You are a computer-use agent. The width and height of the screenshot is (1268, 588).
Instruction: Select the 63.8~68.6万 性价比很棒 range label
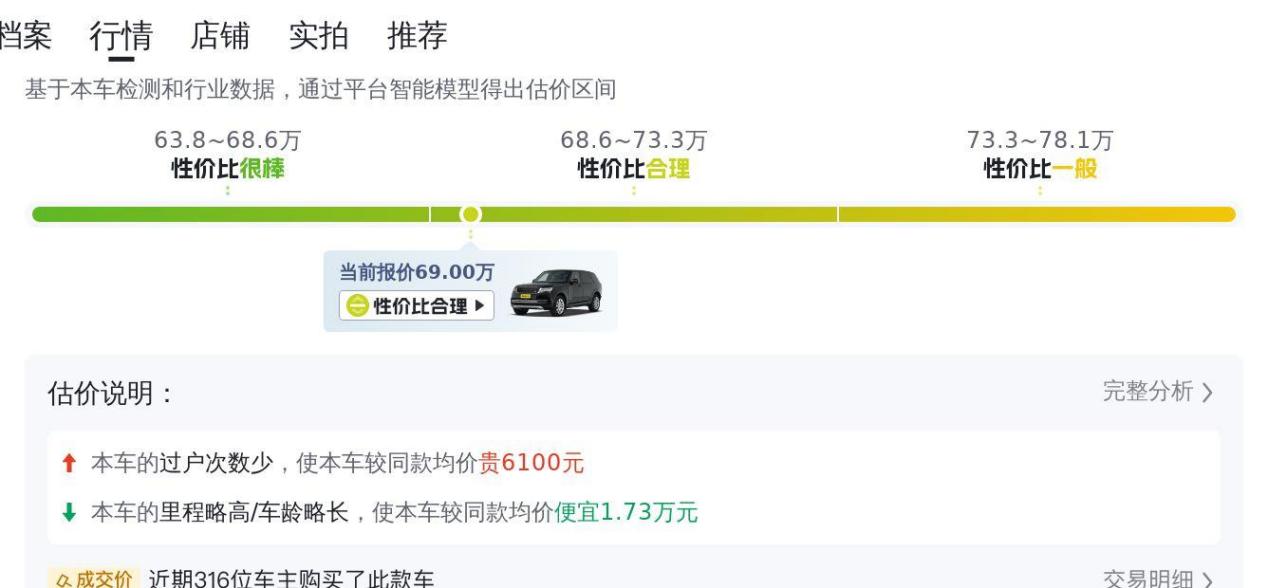click(228, 155)
